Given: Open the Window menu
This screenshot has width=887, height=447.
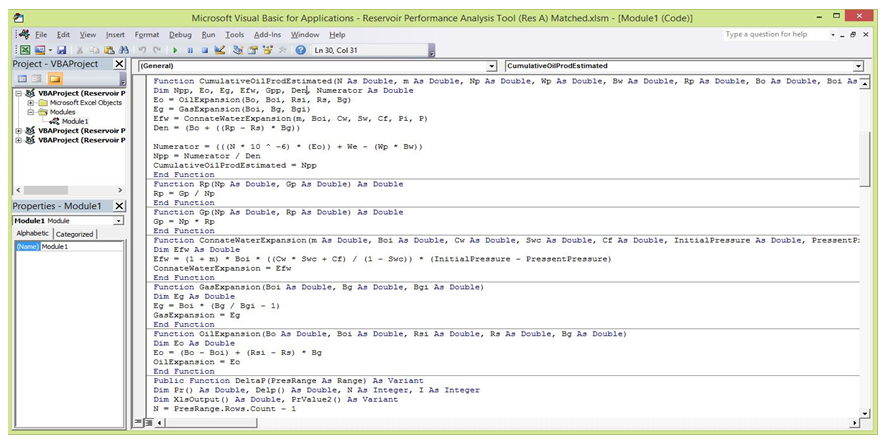Looking at the screenshot, I should (x=305, y=35).
